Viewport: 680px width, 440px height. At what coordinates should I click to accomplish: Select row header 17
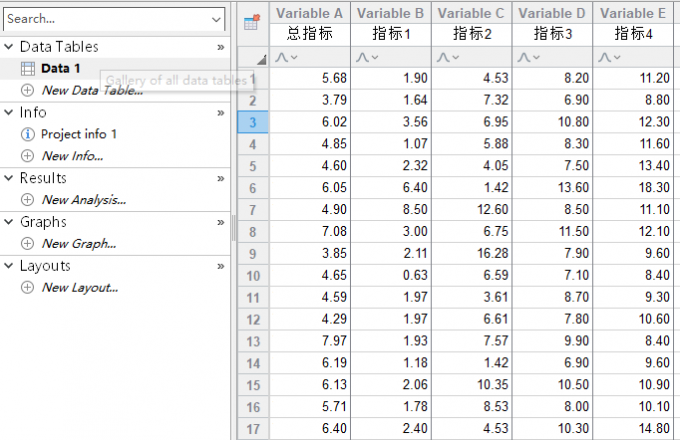tap(253, 429)
